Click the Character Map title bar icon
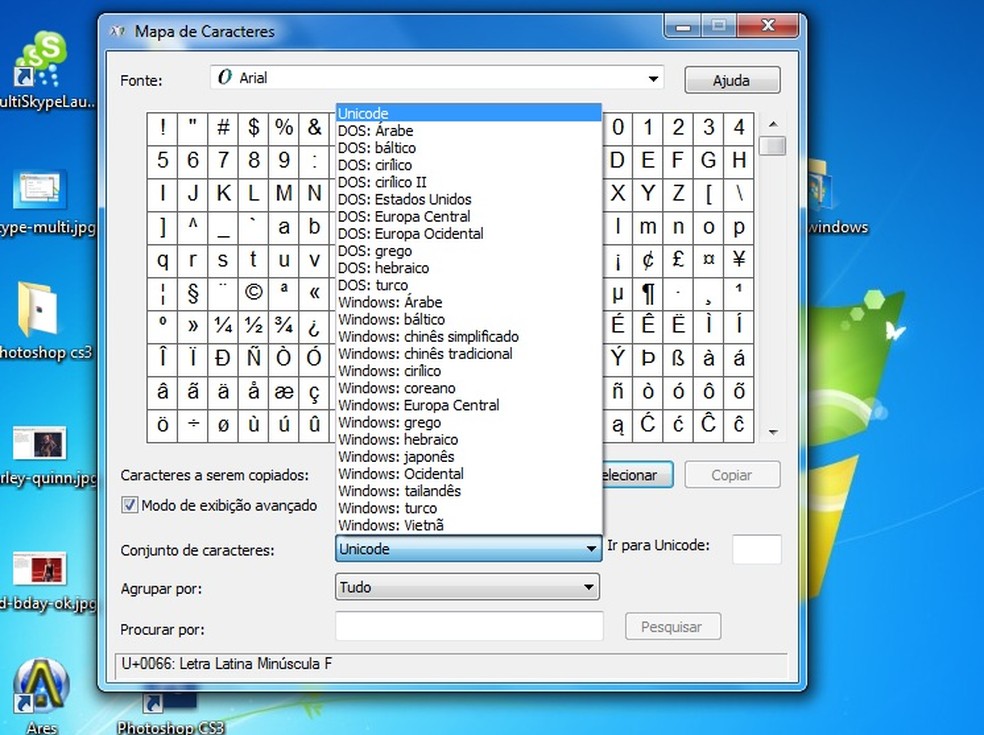This screenshot has width=984, height=735. click(117, 31)
